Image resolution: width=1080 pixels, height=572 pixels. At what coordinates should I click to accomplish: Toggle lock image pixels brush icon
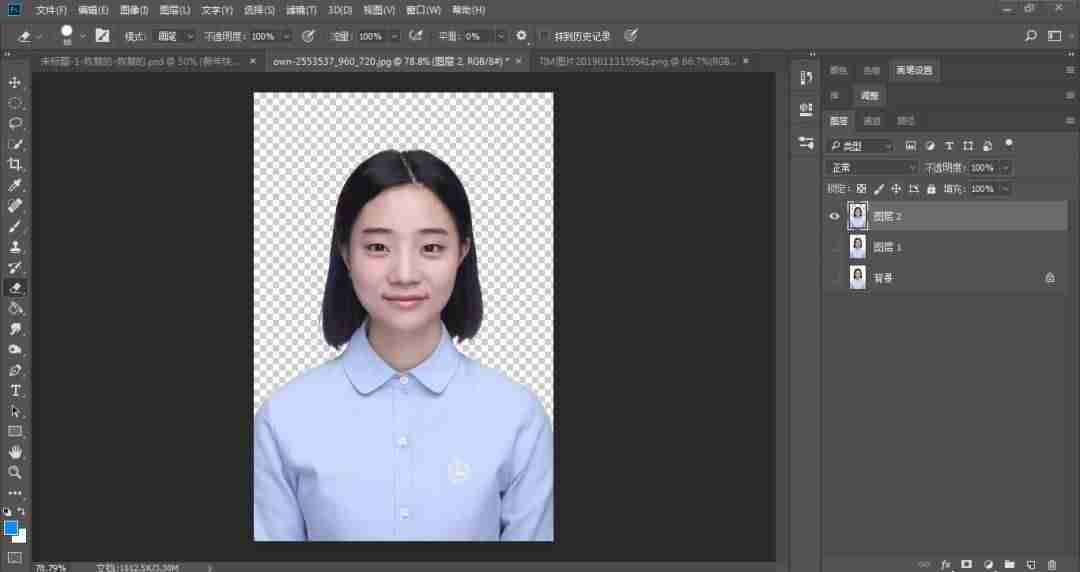pyautogui.click(x=879, y=189)
